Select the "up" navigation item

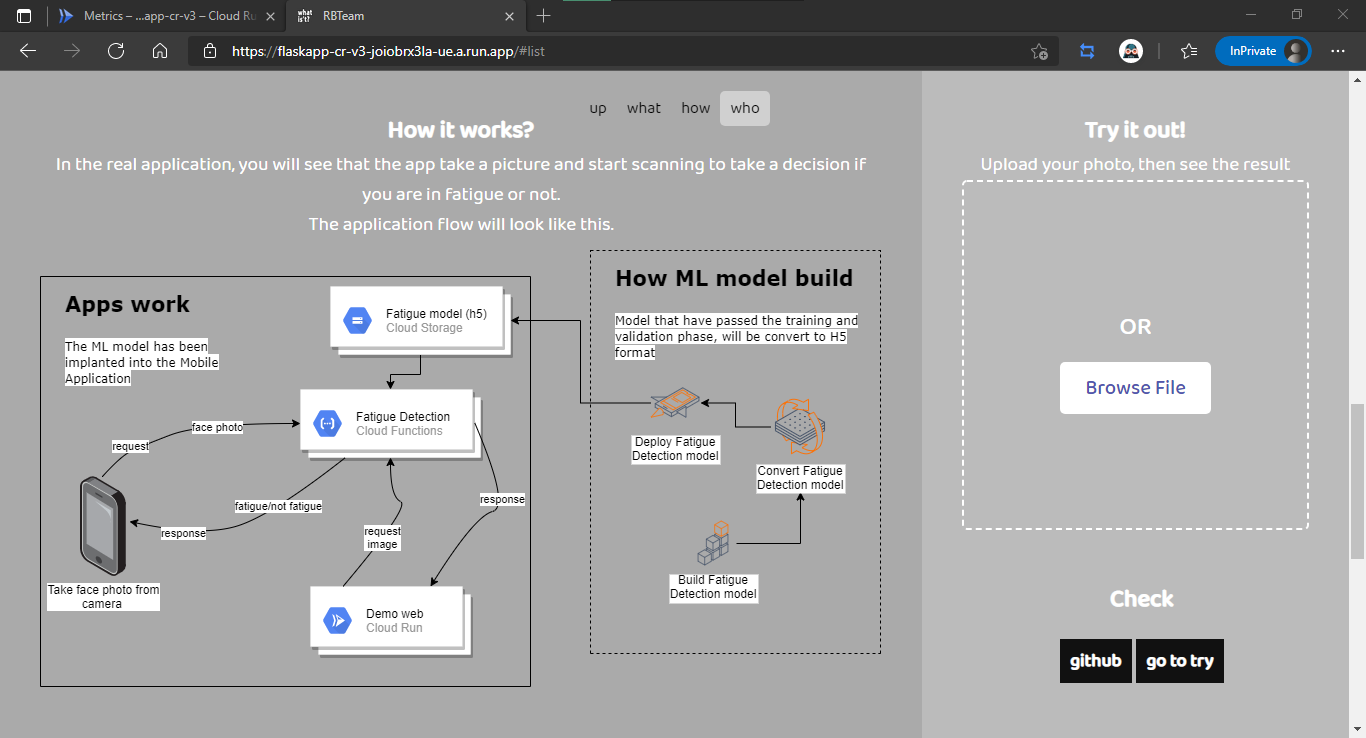tap(598, 108)
